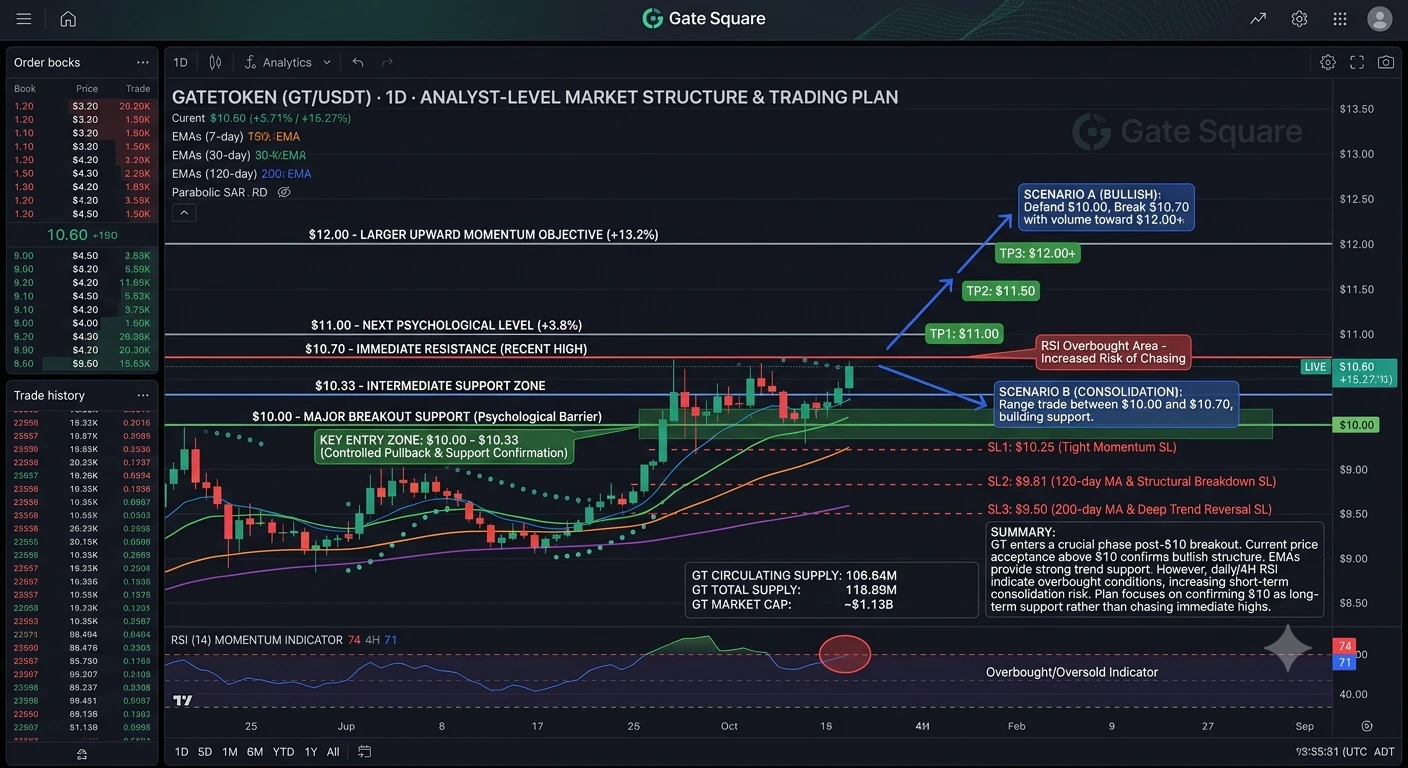1408x768 pixels.
Task: Undo the last chart action
Action: point(358,62)
